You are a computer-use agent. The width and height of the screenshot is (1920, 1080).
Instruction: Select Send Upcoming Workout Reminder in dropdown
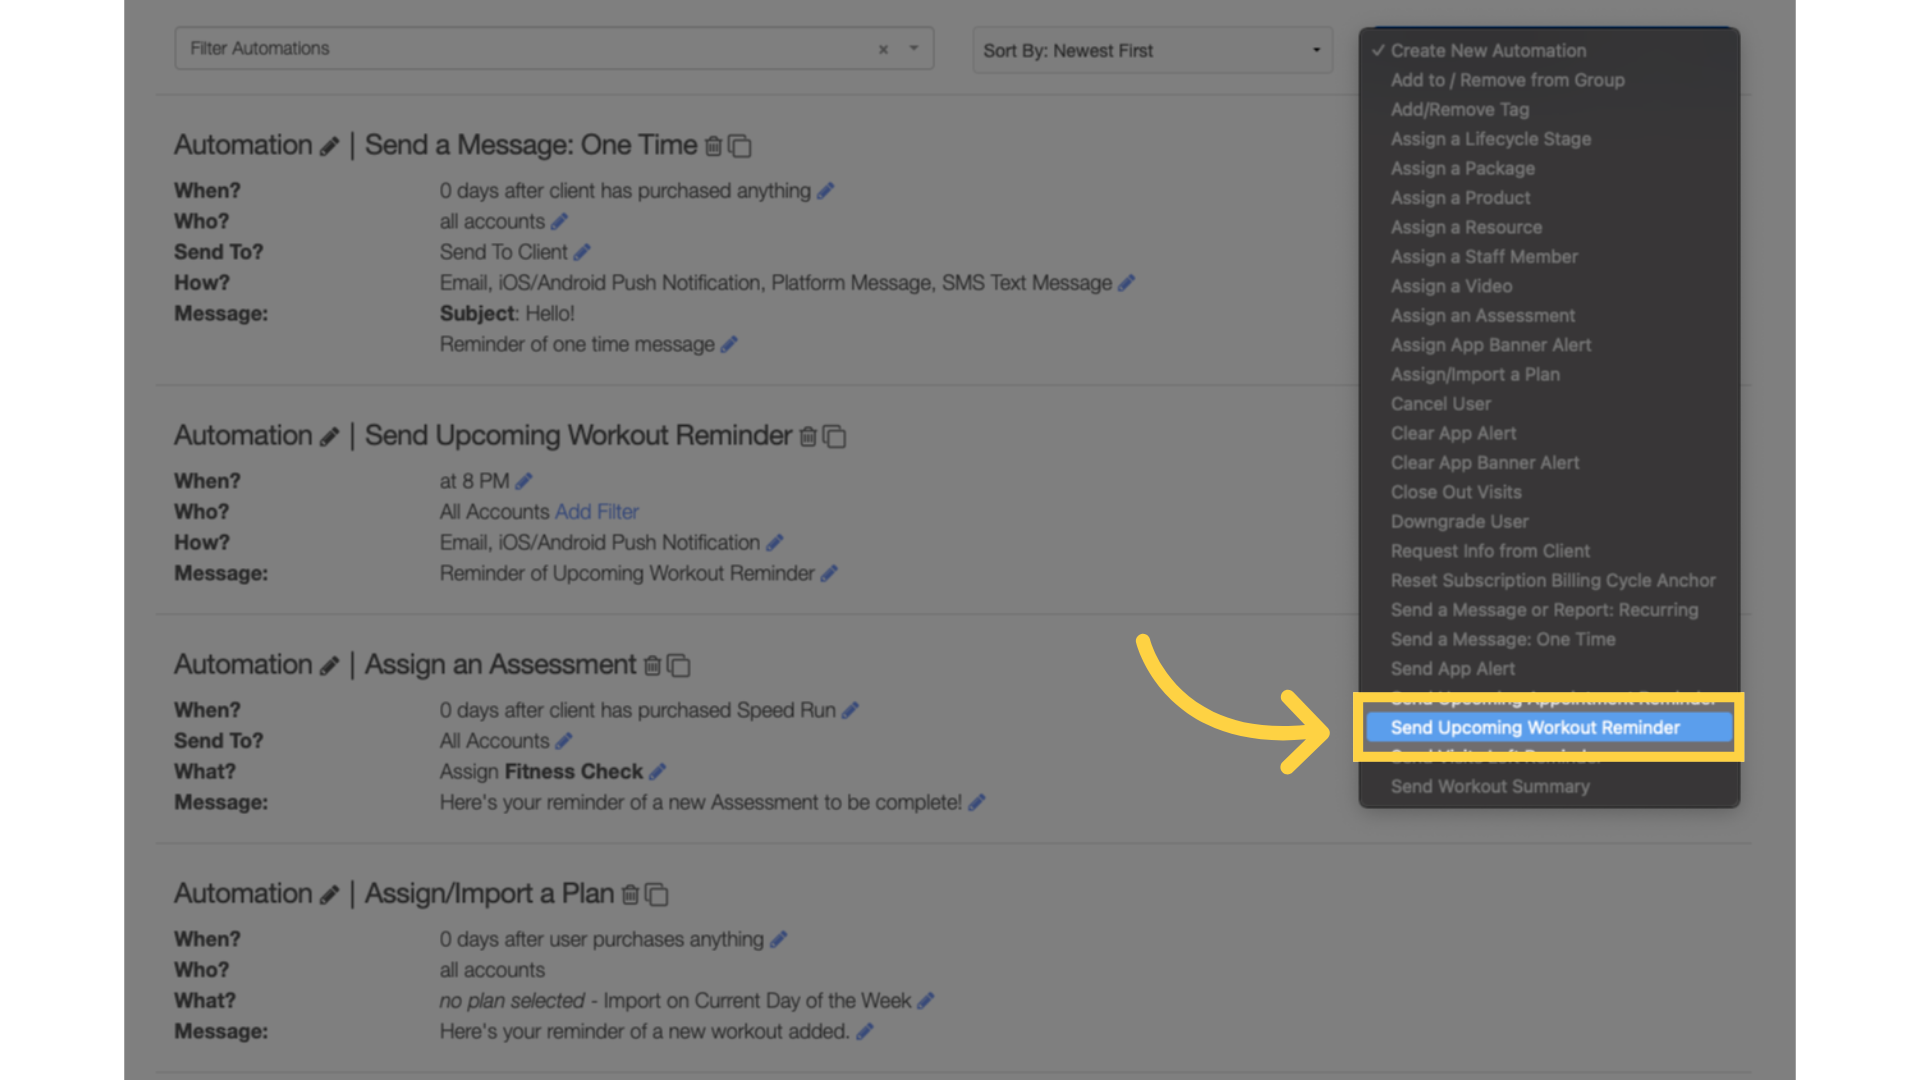pos(1549,728)
